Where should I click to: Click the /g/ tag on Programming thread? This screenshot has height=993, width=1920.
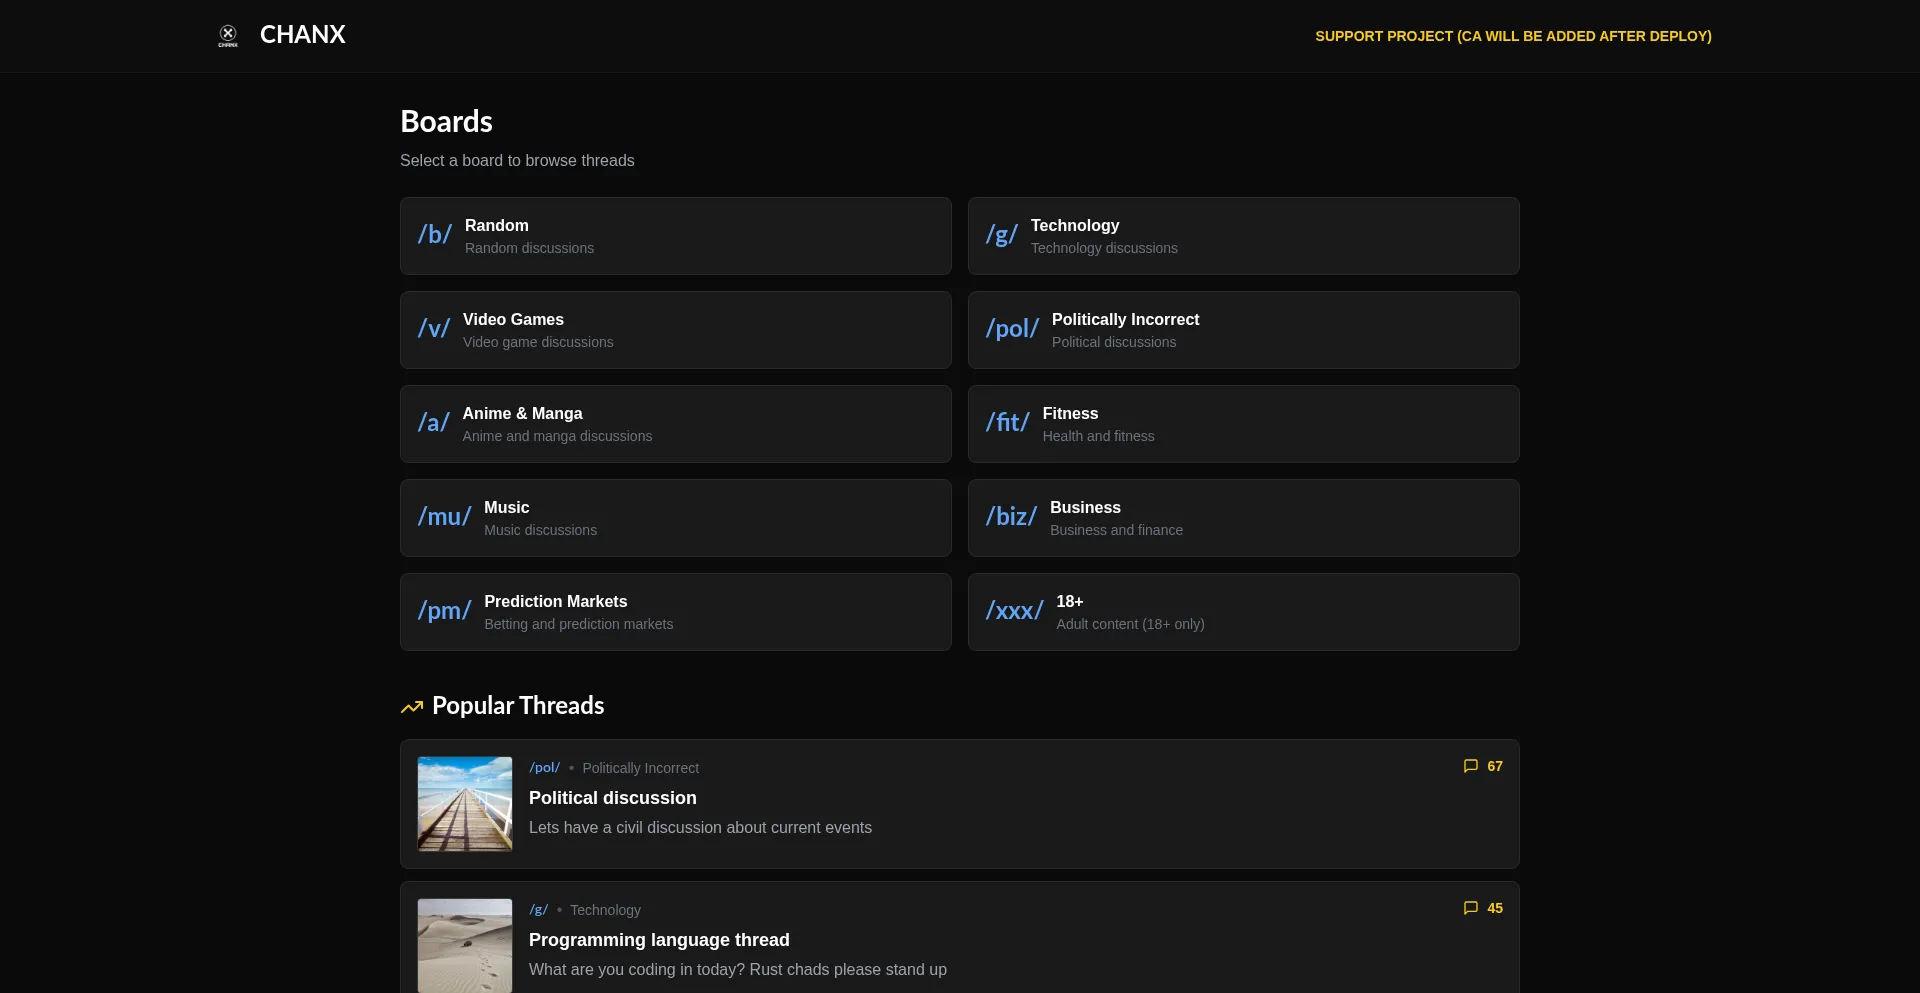point(538,910)
